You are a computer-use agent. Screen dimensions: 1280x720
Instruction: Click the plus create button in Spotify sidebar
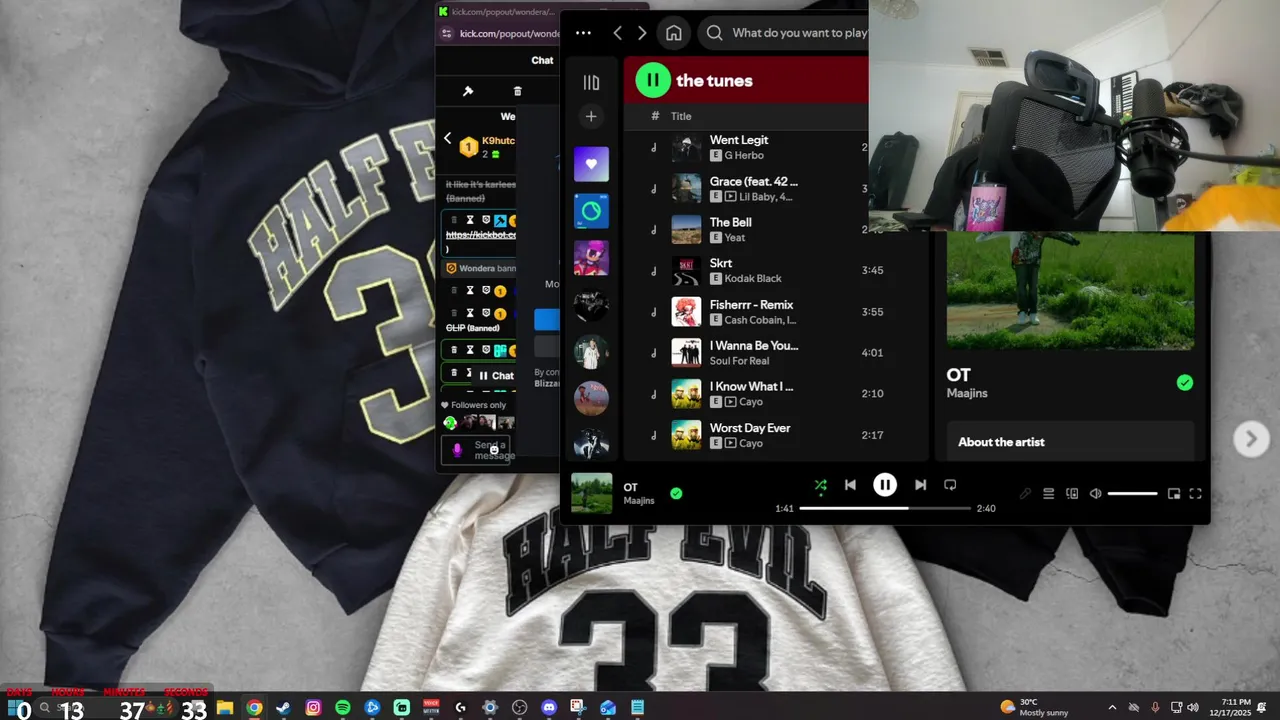pos(591,116)
